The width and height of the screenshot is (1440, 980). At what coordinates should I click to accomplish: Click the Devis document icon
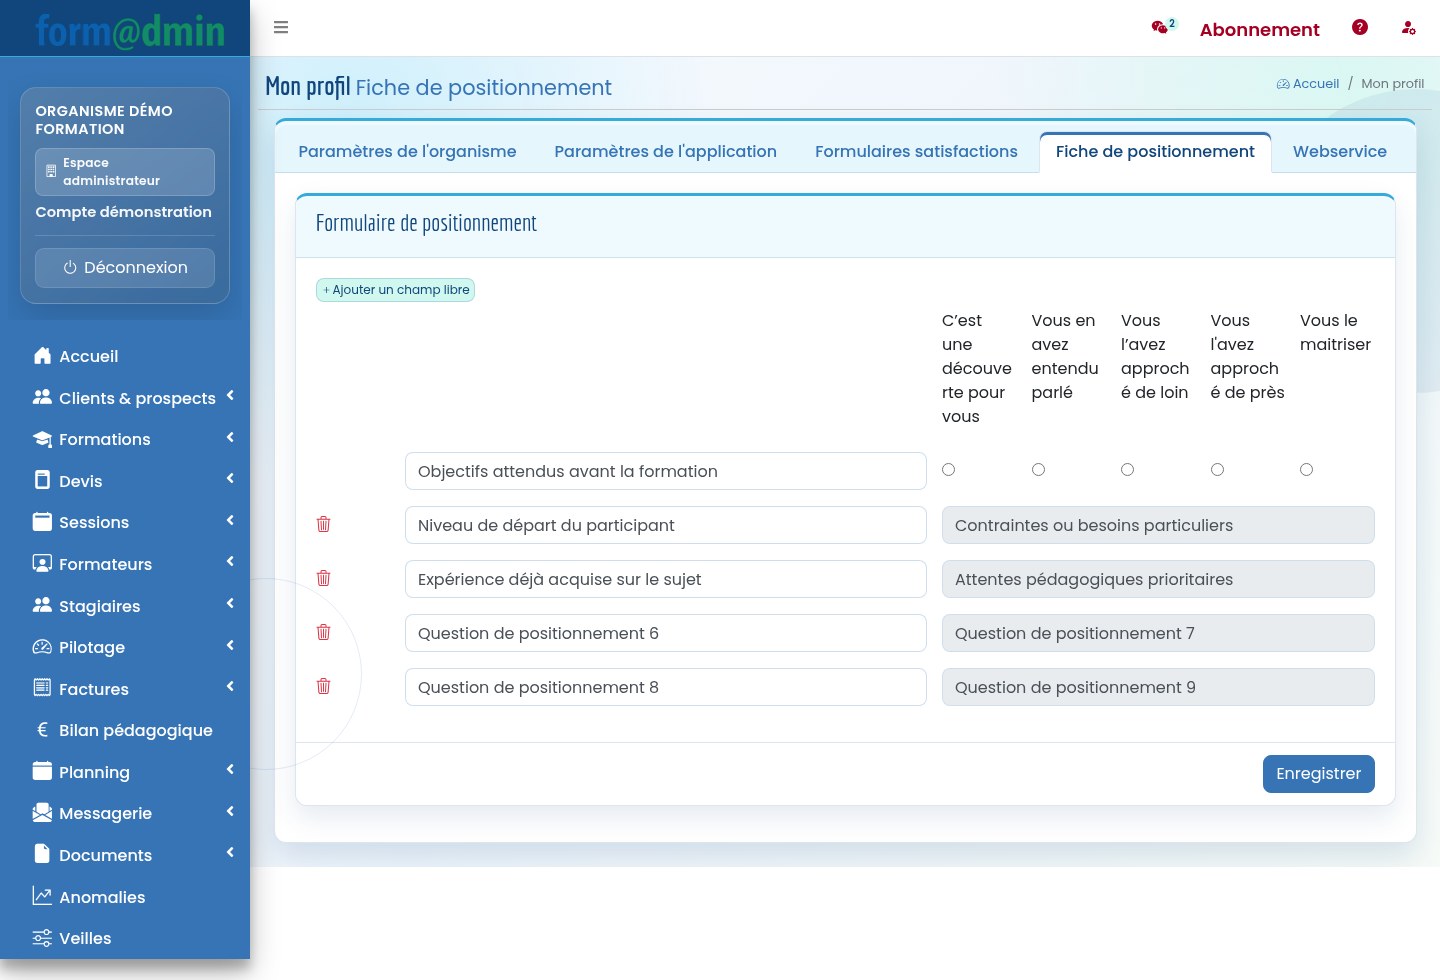click(x=42, y=480)
